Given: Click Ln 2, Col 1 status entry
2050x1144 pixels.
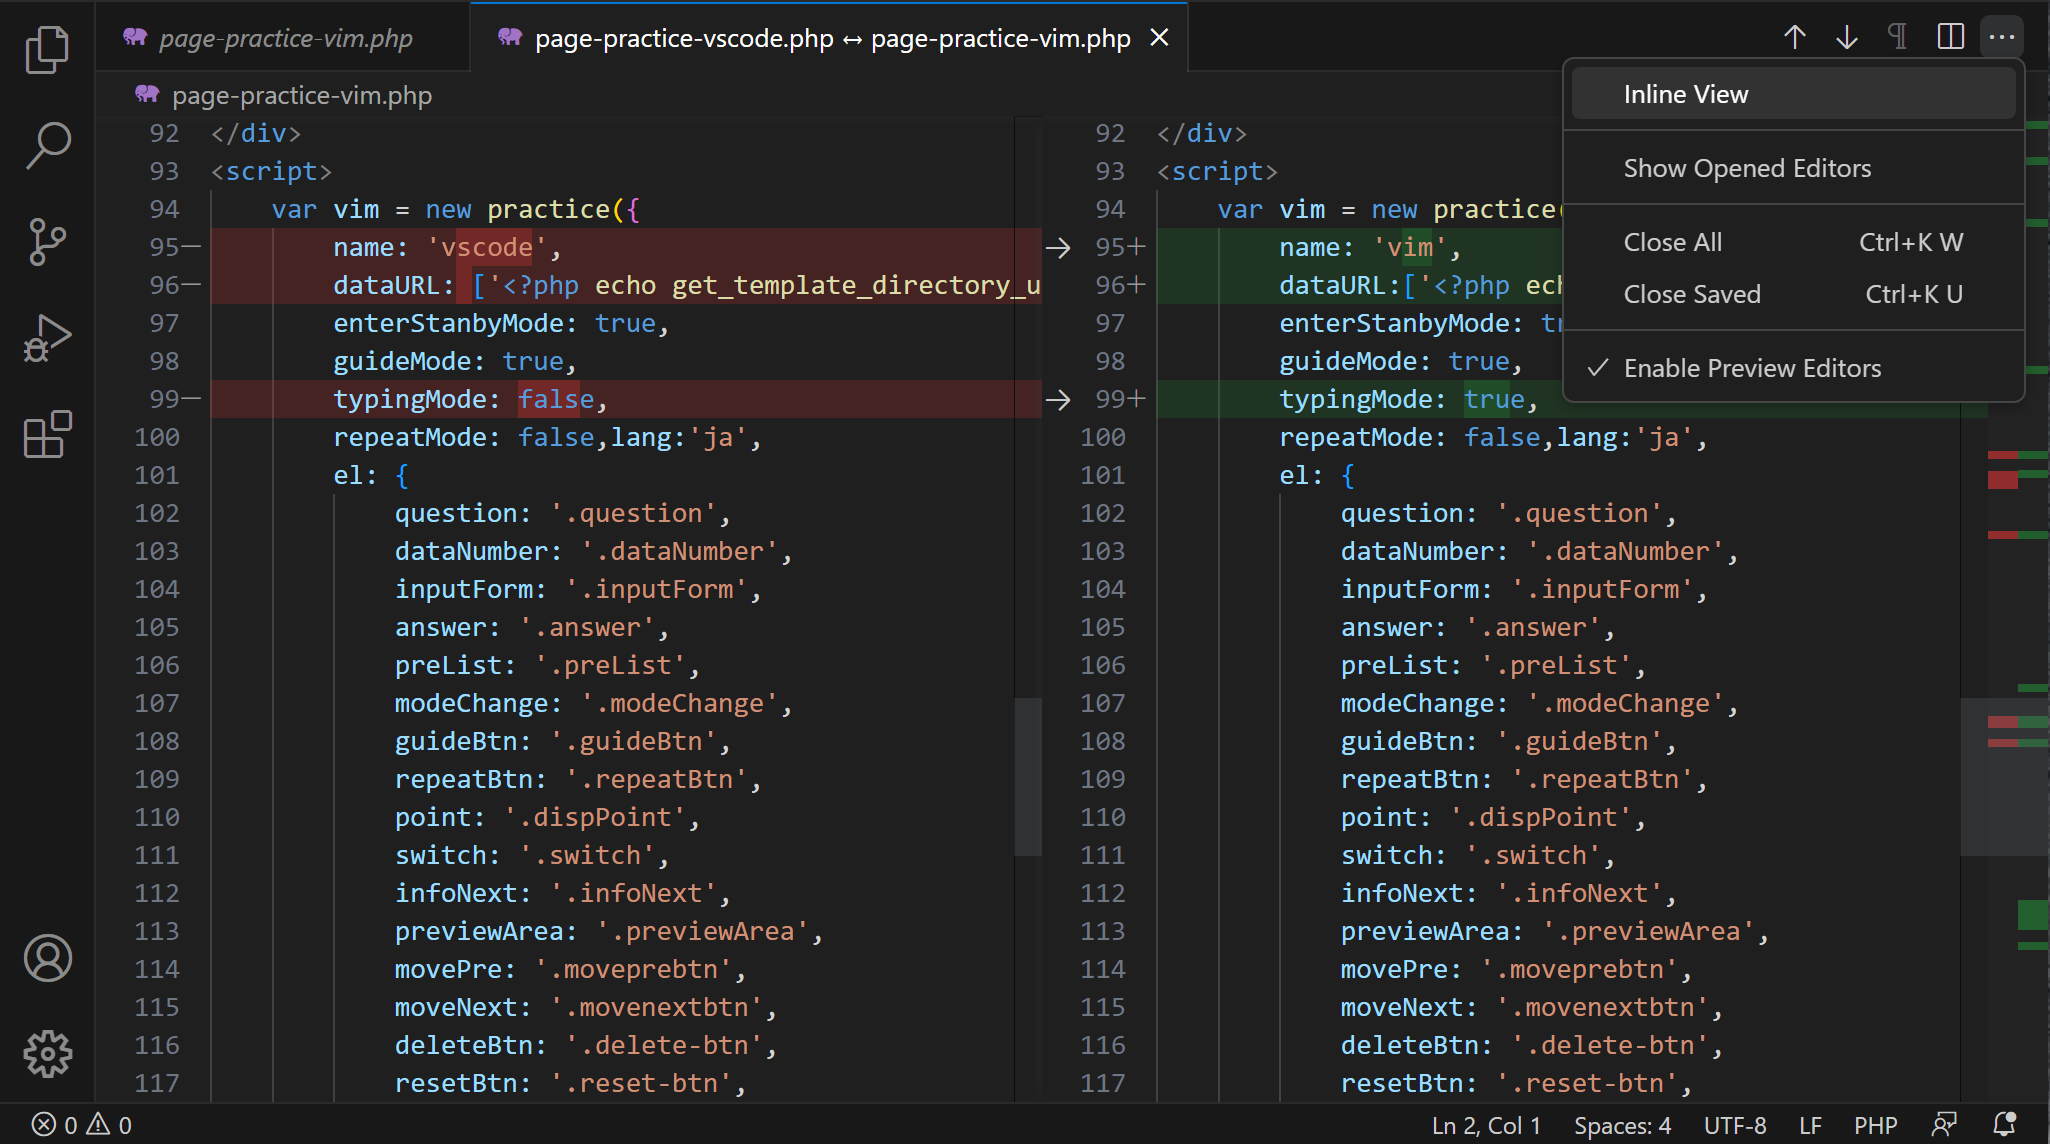Looking at the screenshot, I should tap(1486, 1125).
